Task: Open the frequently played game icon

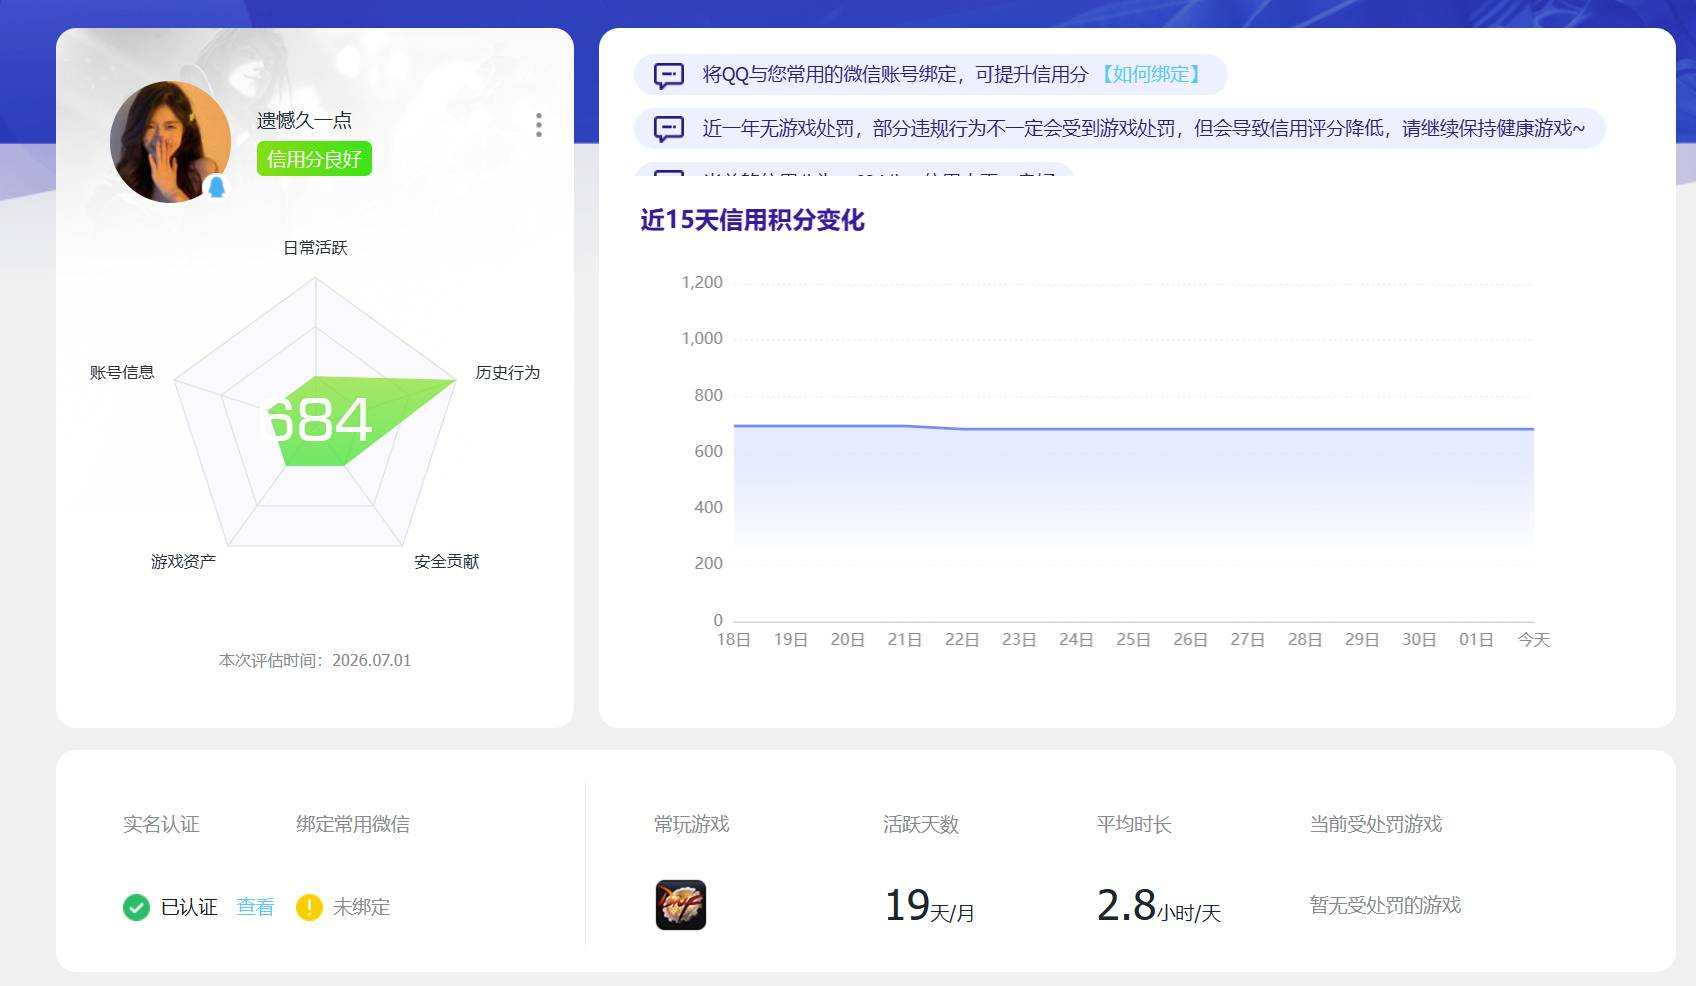Action: pyautogui.click(x=681, y=905)
